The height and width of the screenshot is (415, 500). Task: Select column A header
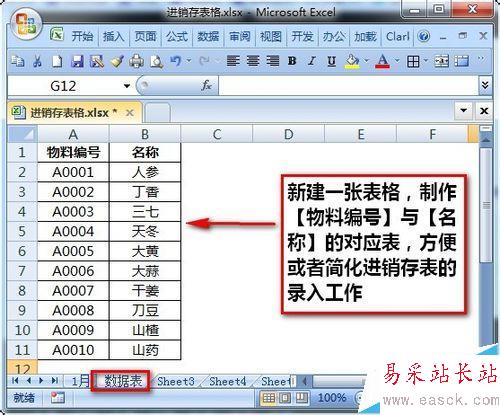pos(73,134)
